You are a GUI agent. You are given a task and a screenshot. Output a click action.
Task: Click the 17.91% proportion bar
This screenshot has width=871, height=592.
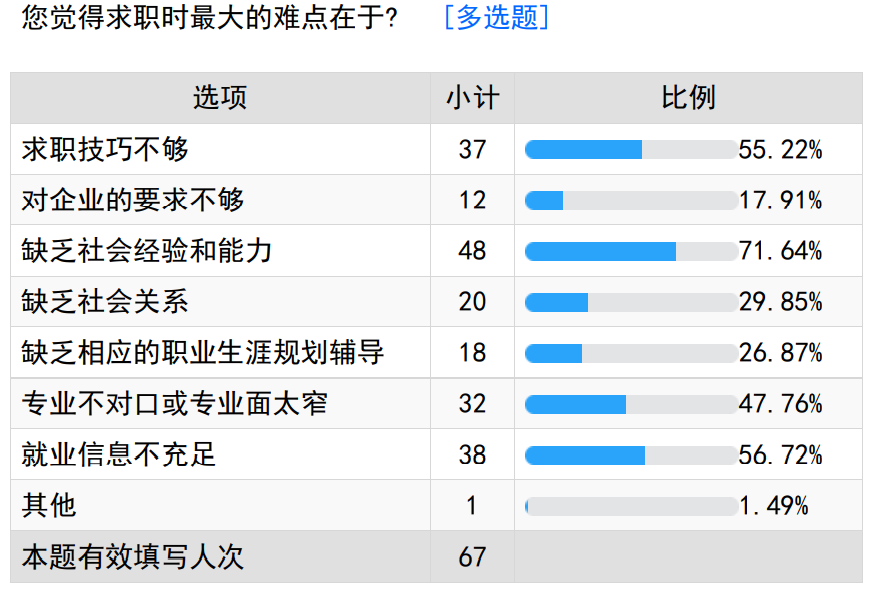[x=631, y=201]
